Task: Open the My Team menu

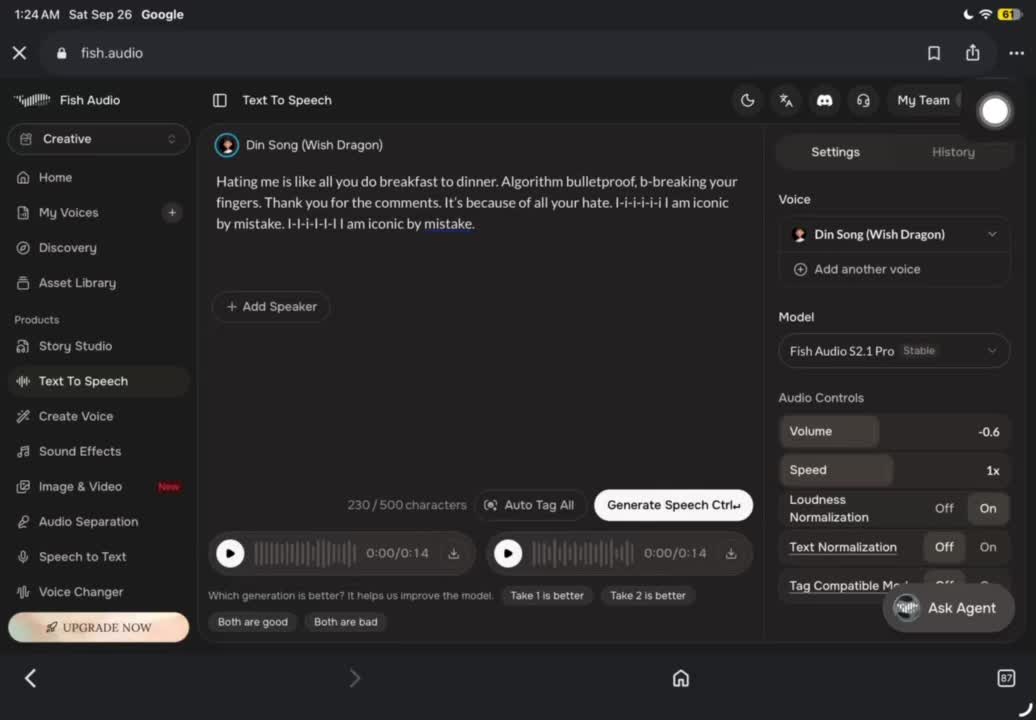Action: tap(925, 100)
